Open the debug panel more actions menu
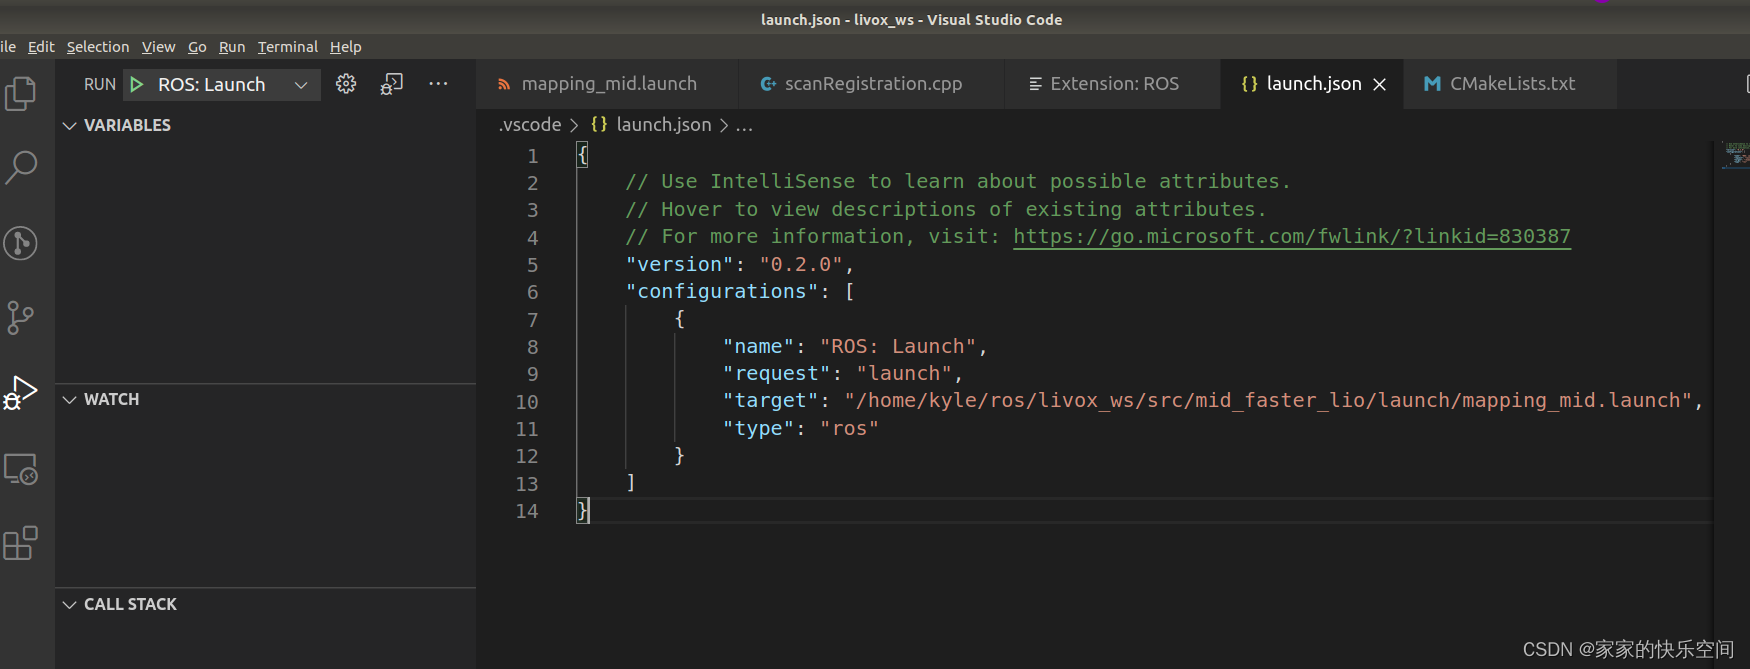Viewport: 1750px width, 669px height. click(x=438, y=84)
